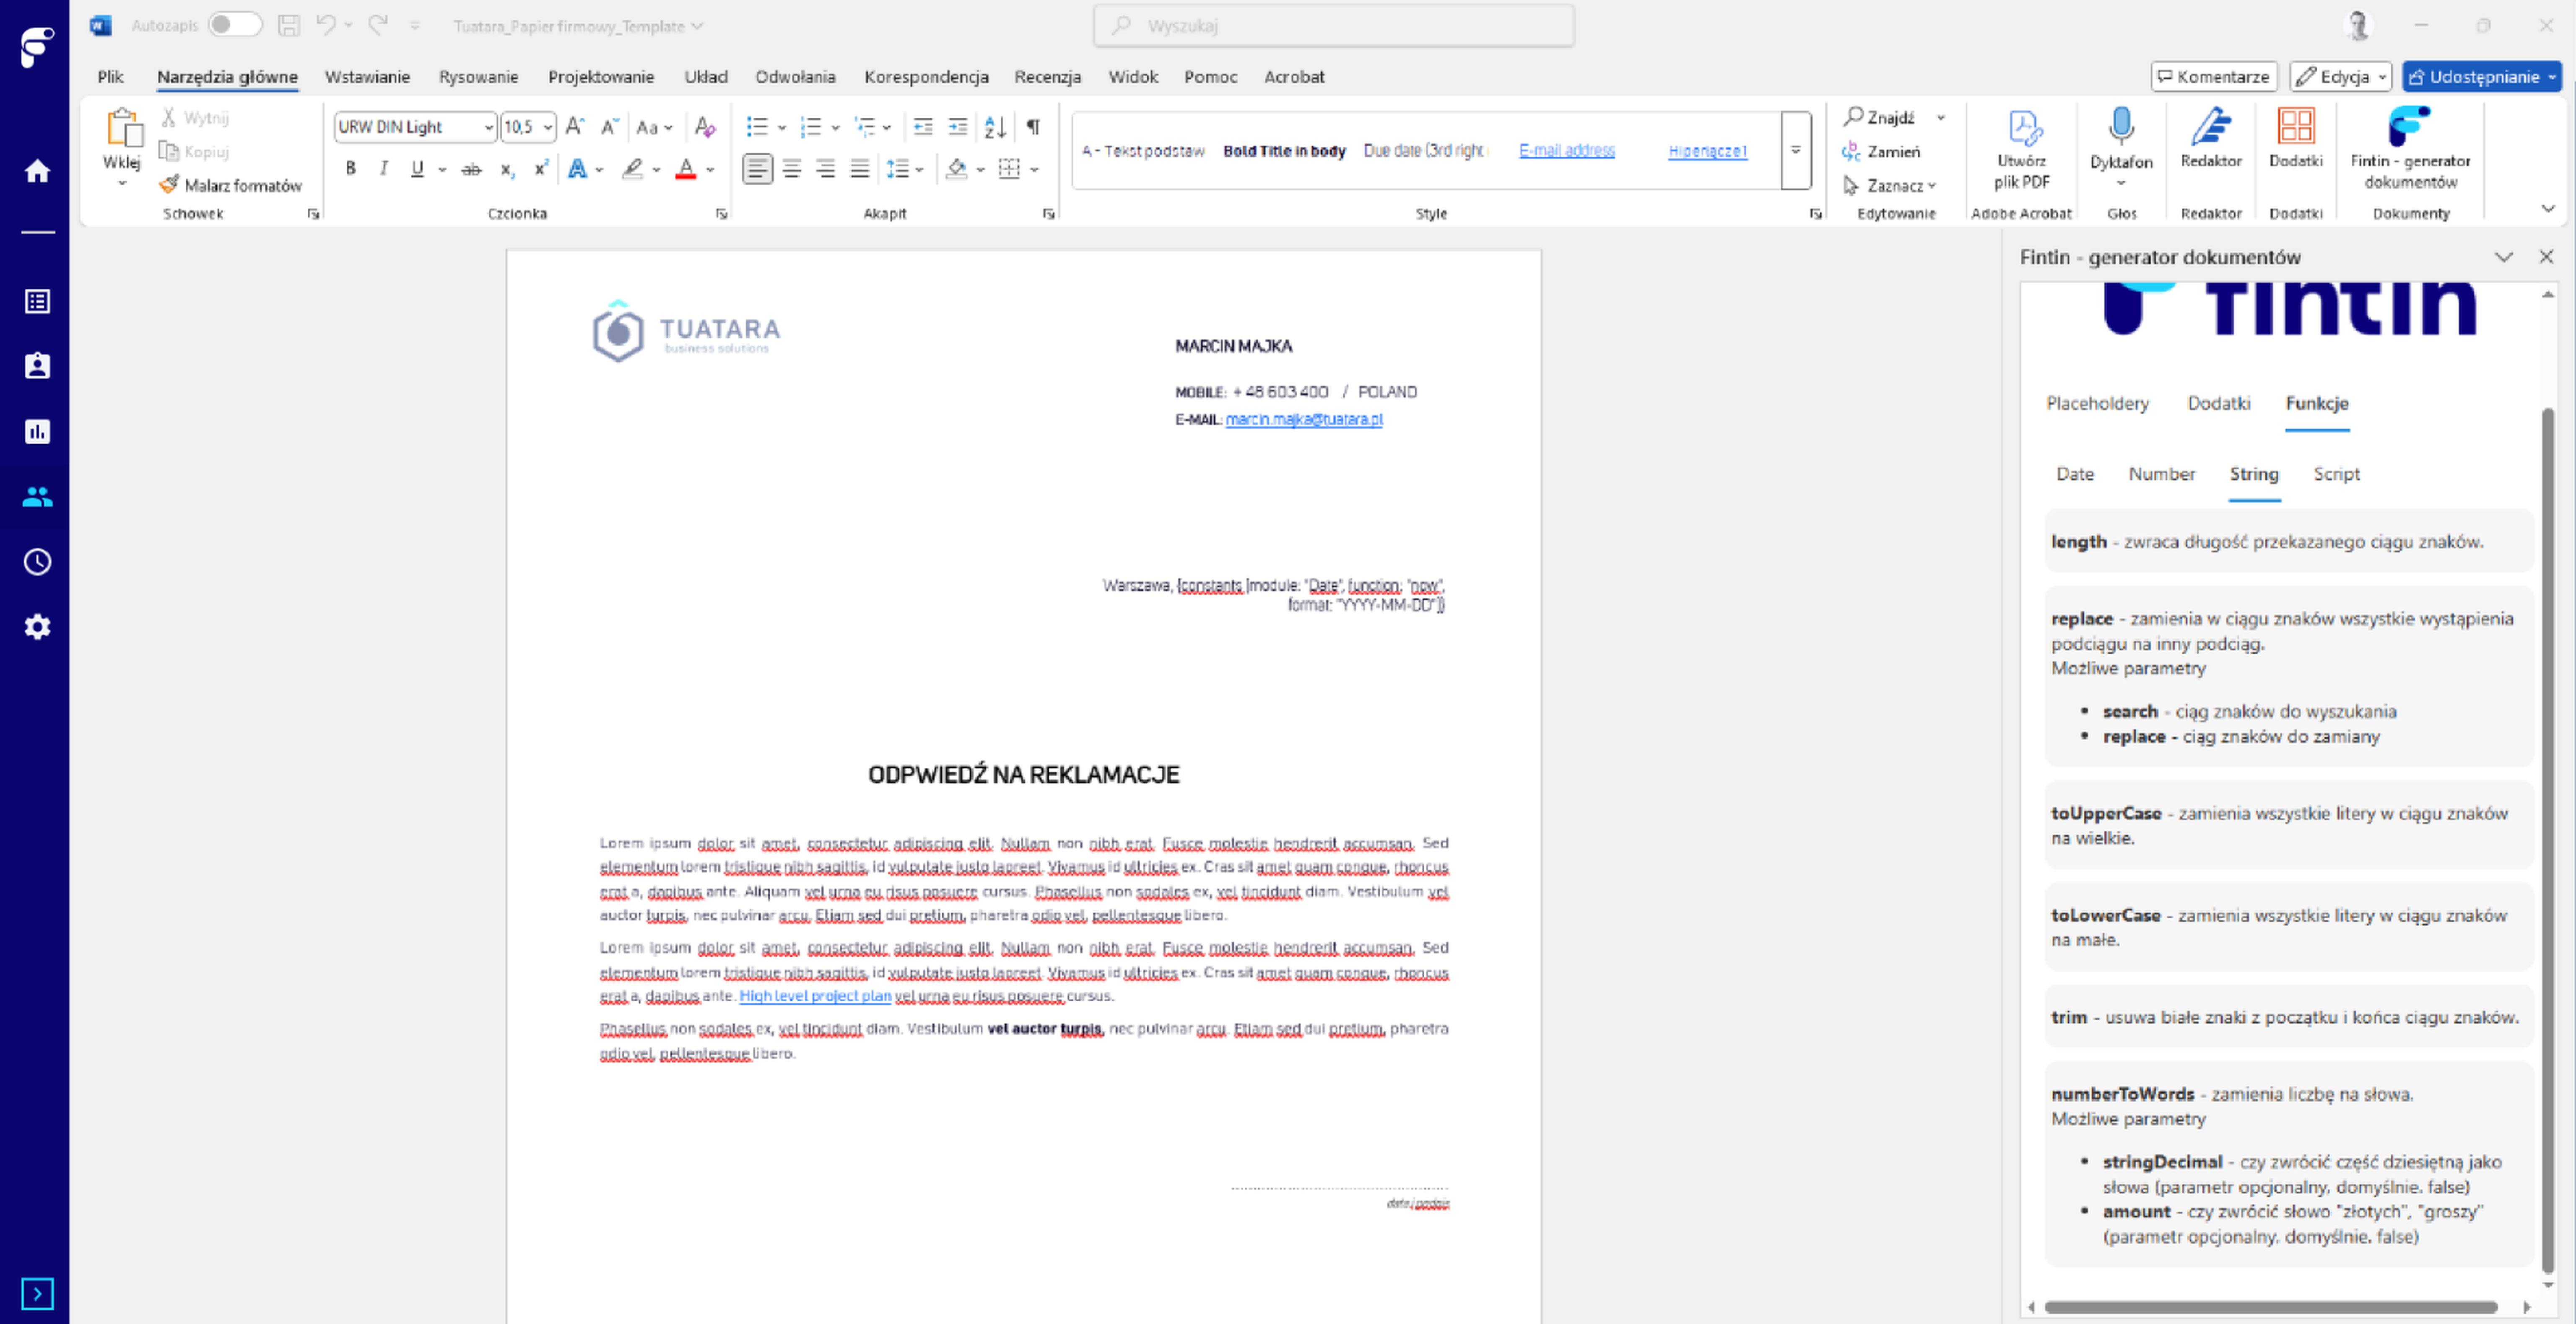Expand the styles gallery
The width and height of the screenshot is (2576, 1324).
click(x=1796, y=150)
